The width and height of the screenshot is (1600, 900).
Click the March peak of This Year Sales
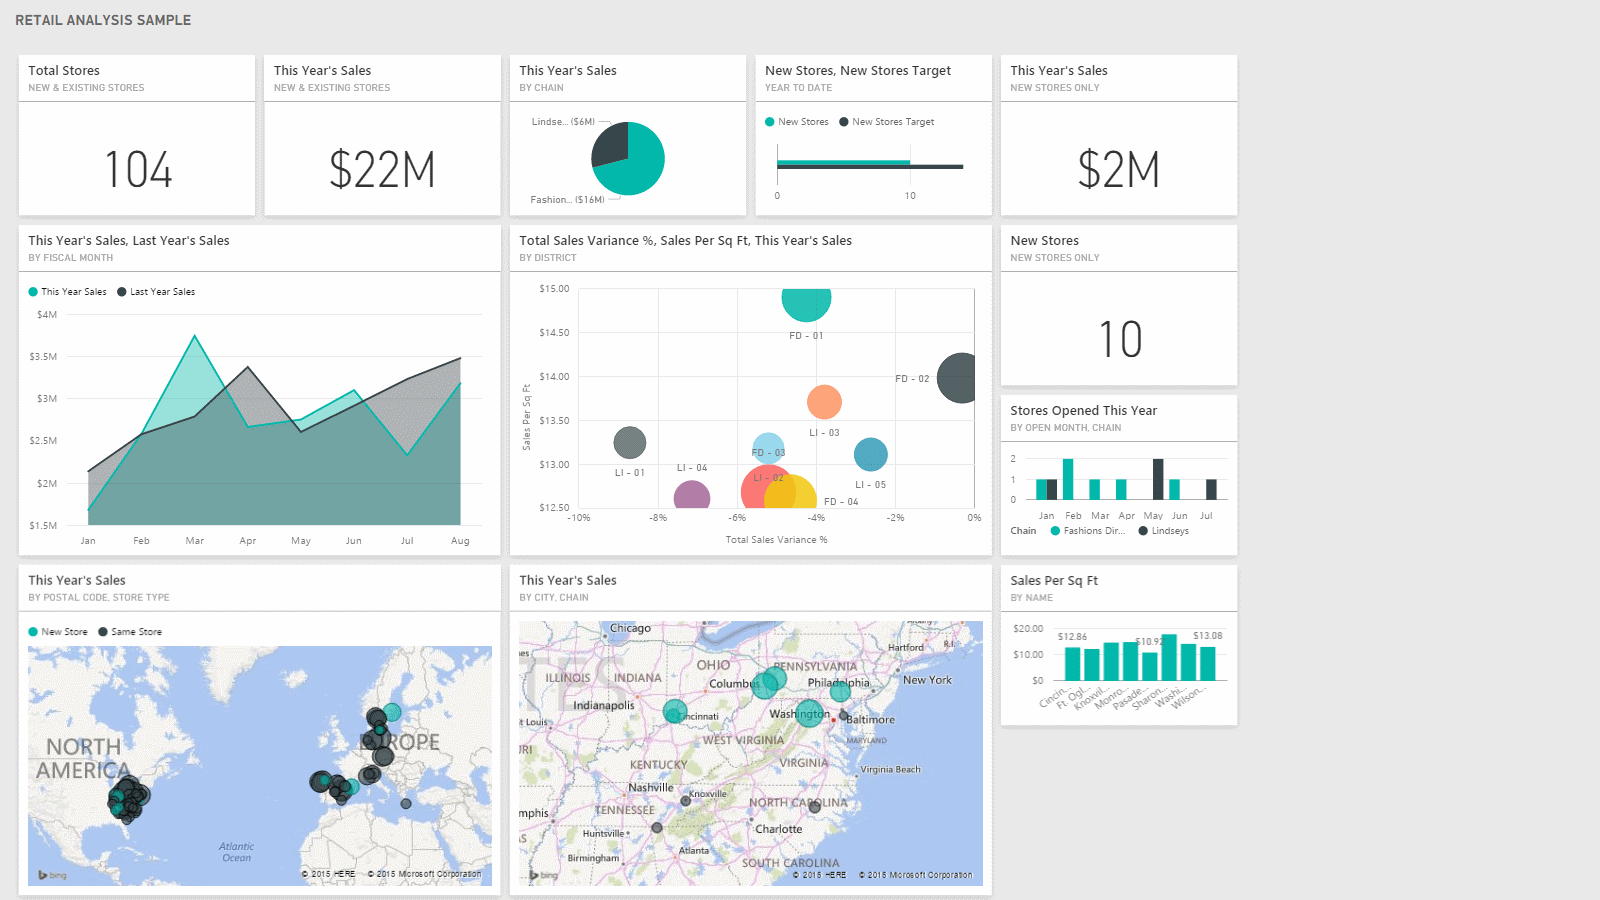[x=195, y=336]
